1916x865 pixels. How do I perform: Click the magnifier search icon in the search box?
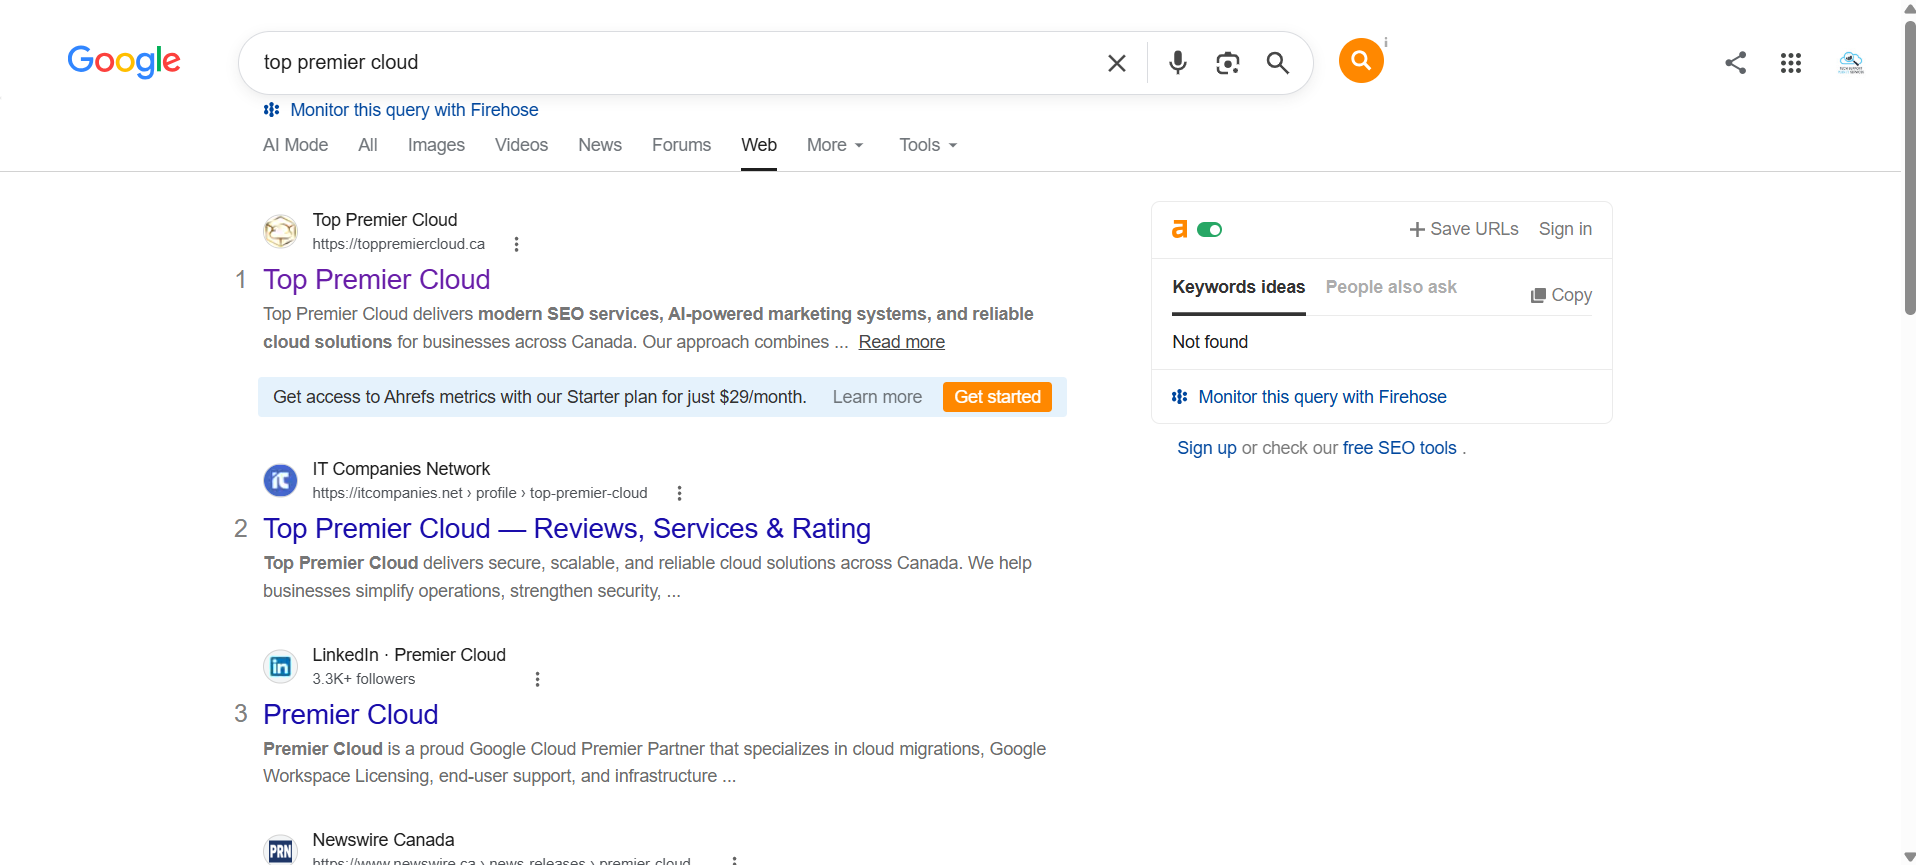1278,63
